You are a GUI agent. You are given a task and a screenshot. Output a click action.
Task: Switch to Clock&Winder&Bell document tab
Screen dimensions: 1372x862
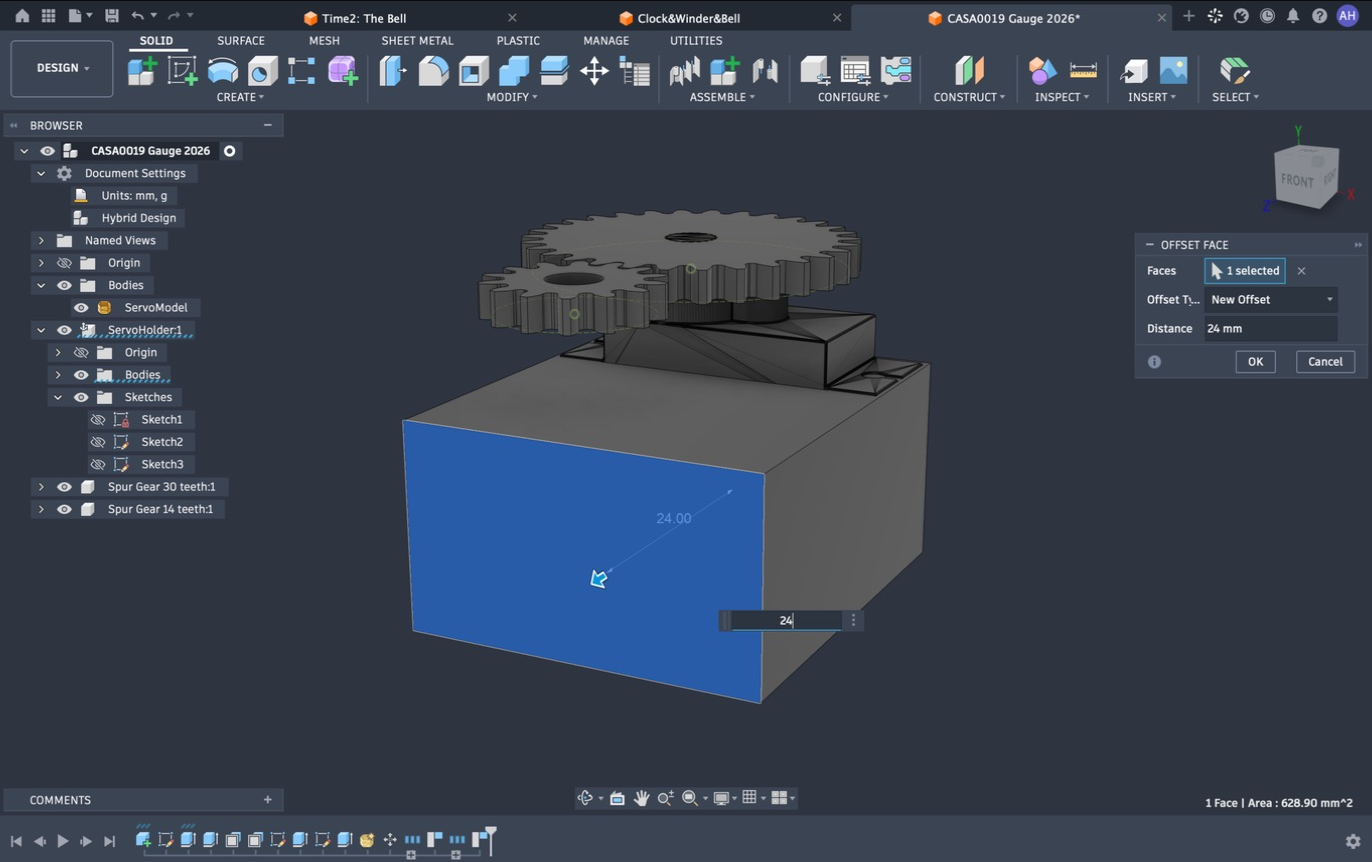tap(689, 18)
